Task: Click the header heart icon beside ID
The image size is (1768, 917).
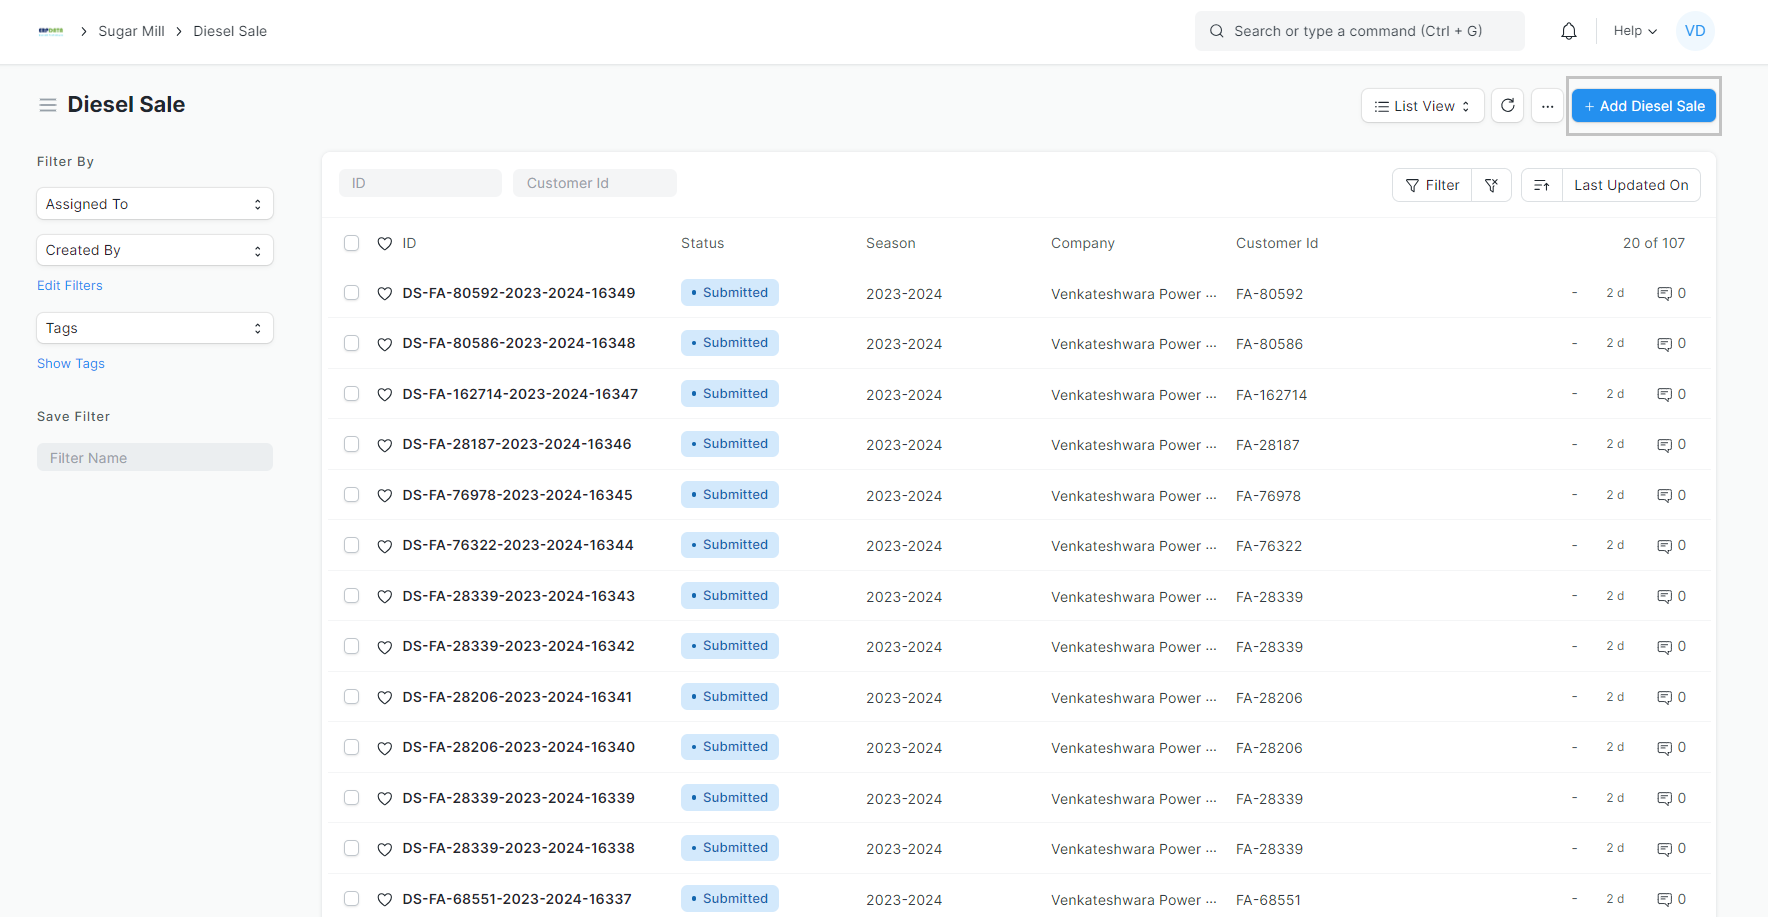Action: (384, 244)
